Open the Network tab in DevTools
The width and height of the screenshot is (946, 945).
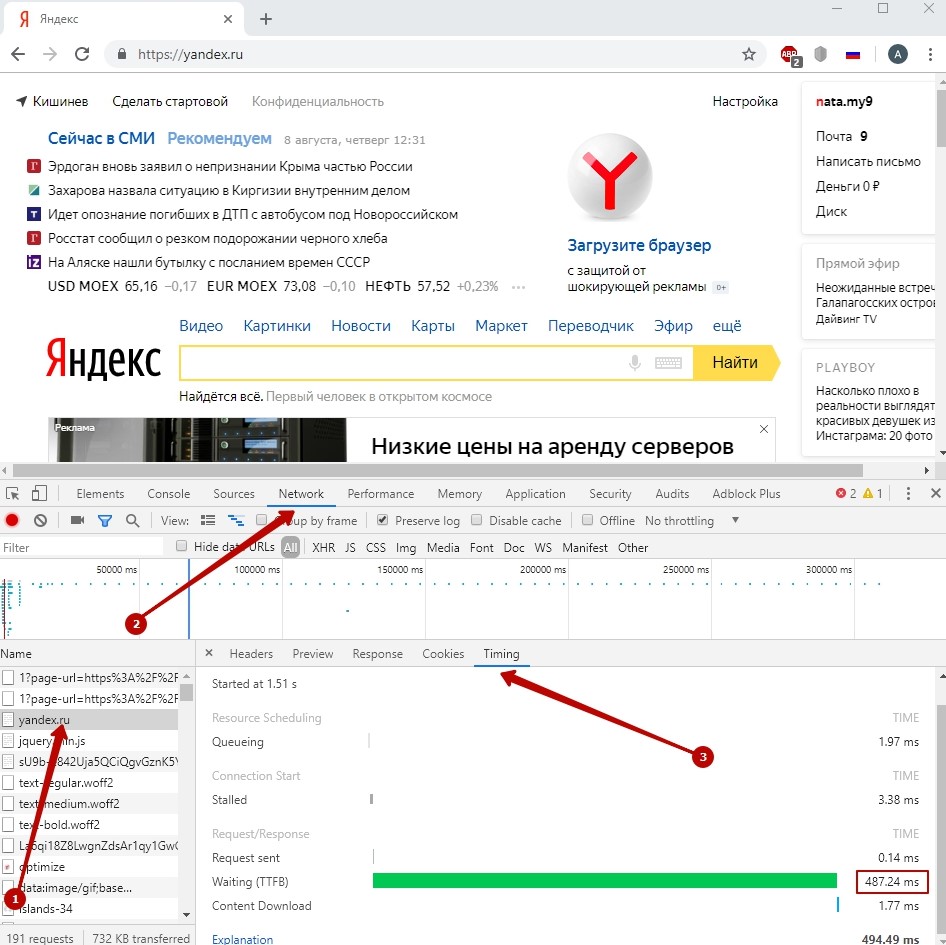point(301,494)
